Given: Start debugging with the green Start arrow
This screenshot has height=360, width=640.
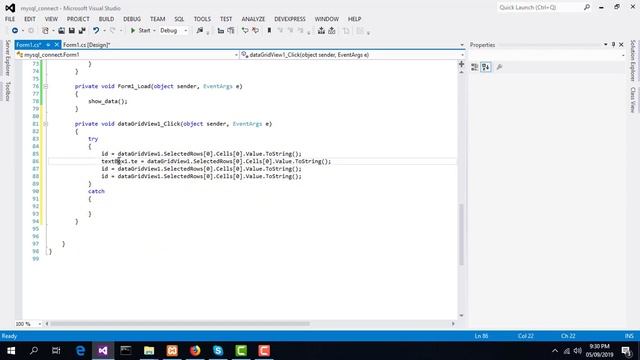Looking at the screenshot, I should [x=133, y=31].
